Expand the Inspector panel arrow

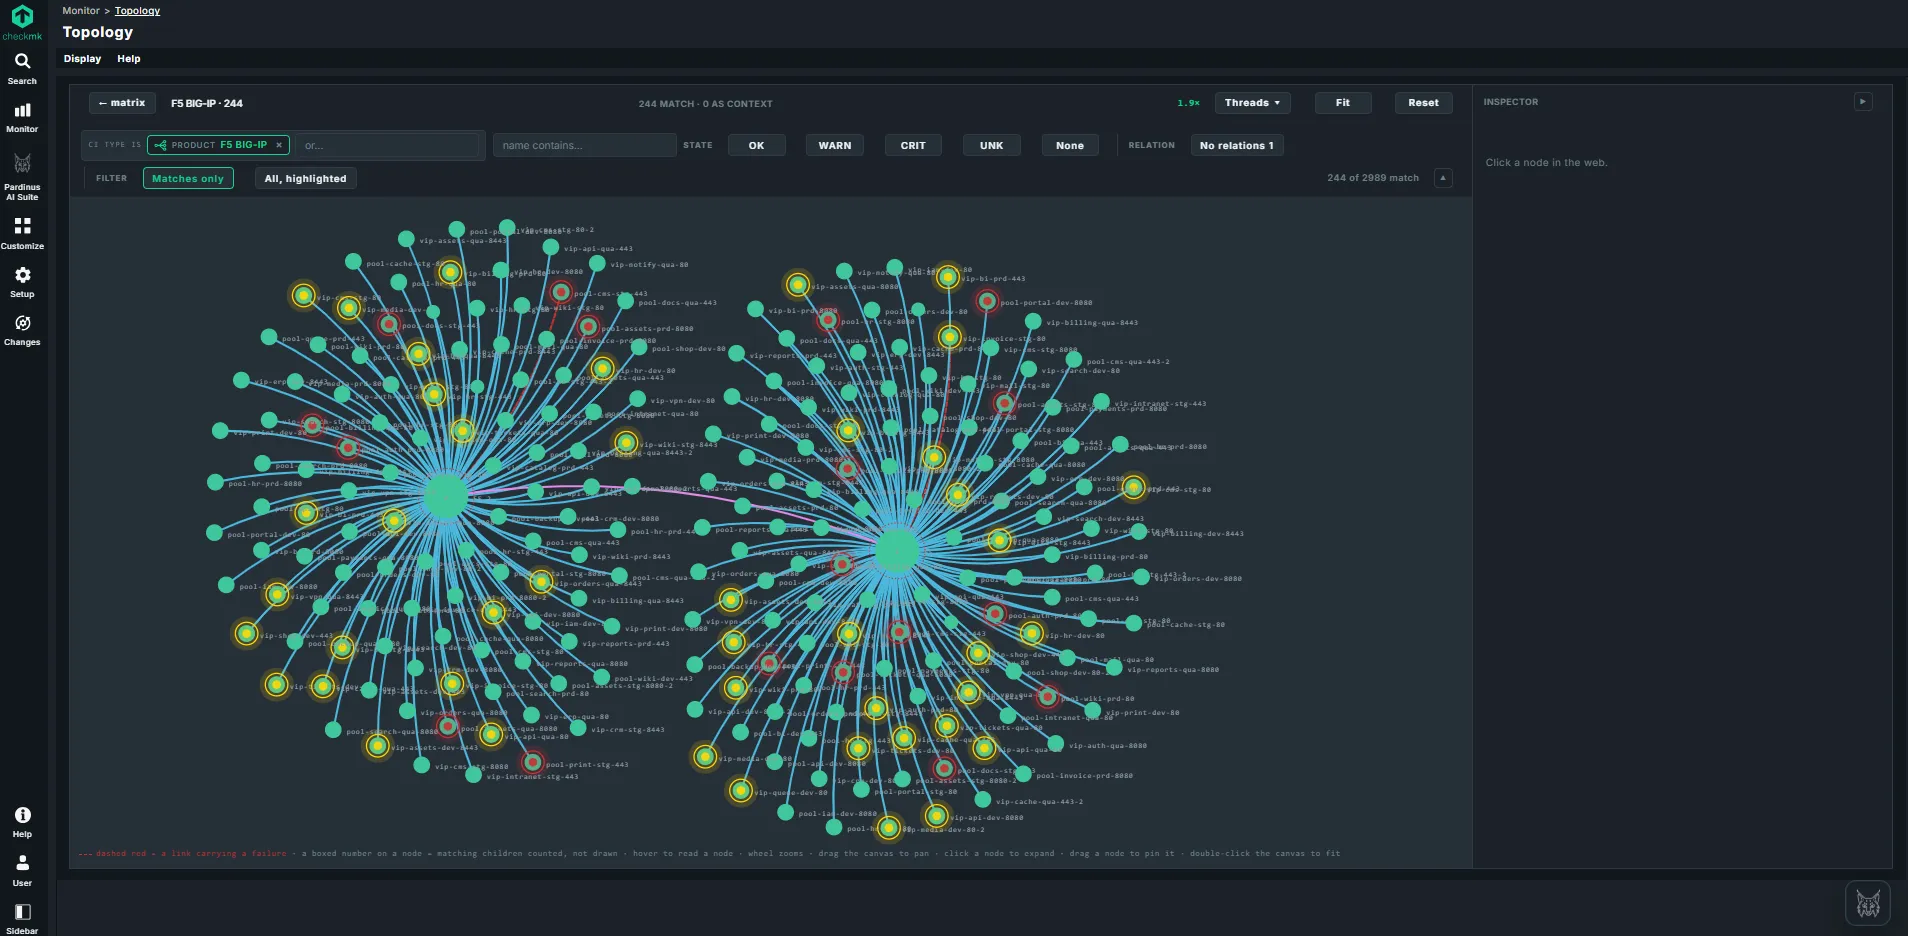pos(1863,101)
